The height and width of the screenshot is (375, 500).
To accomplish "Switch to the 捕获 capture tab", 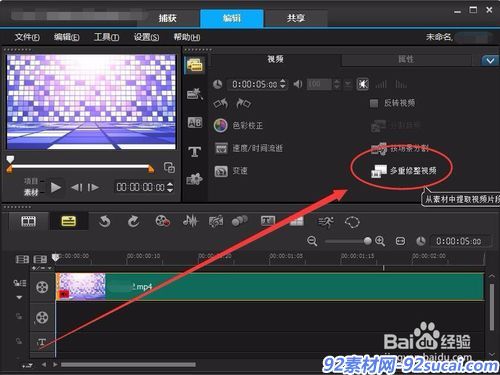I will coord(167,18).
